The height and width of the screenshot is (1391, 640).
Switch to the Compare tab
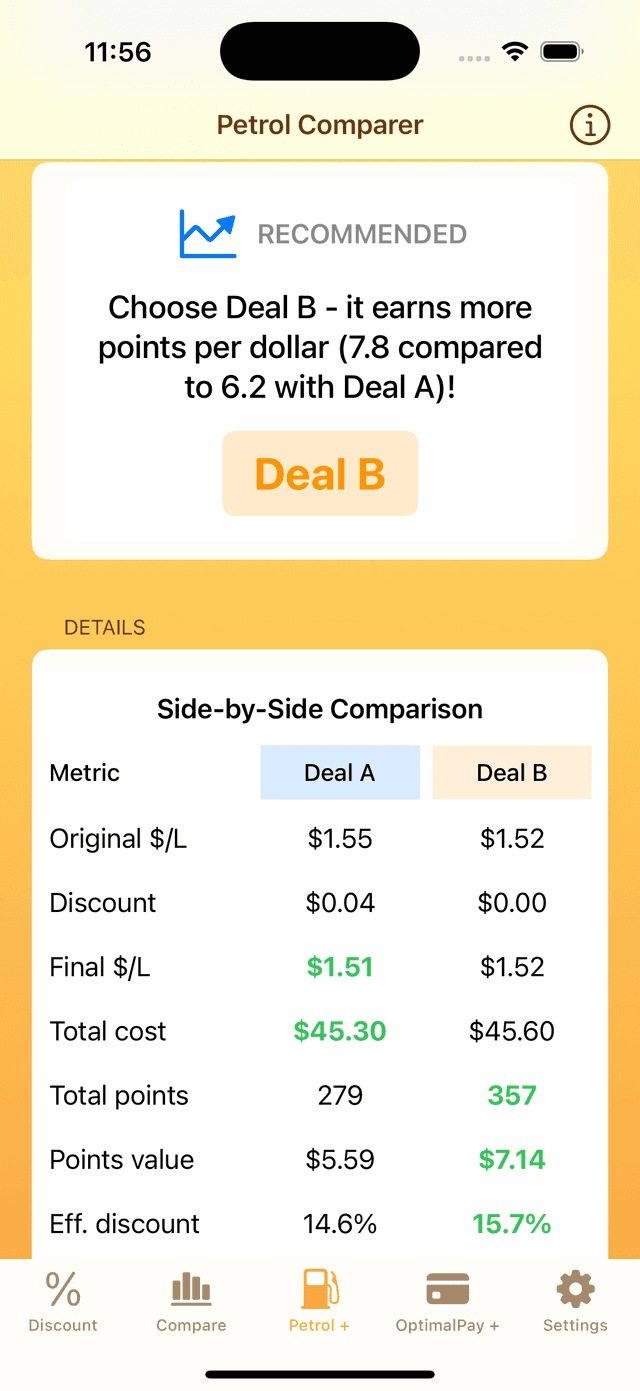click(x=191, y=1302)
